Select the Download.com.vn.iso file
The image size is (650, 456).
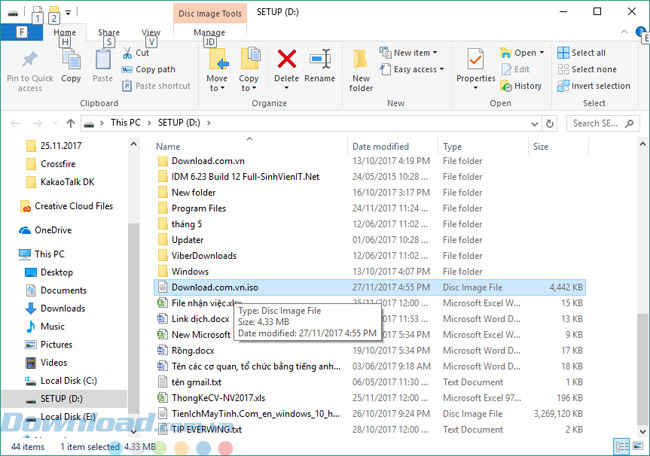point(369,287)
